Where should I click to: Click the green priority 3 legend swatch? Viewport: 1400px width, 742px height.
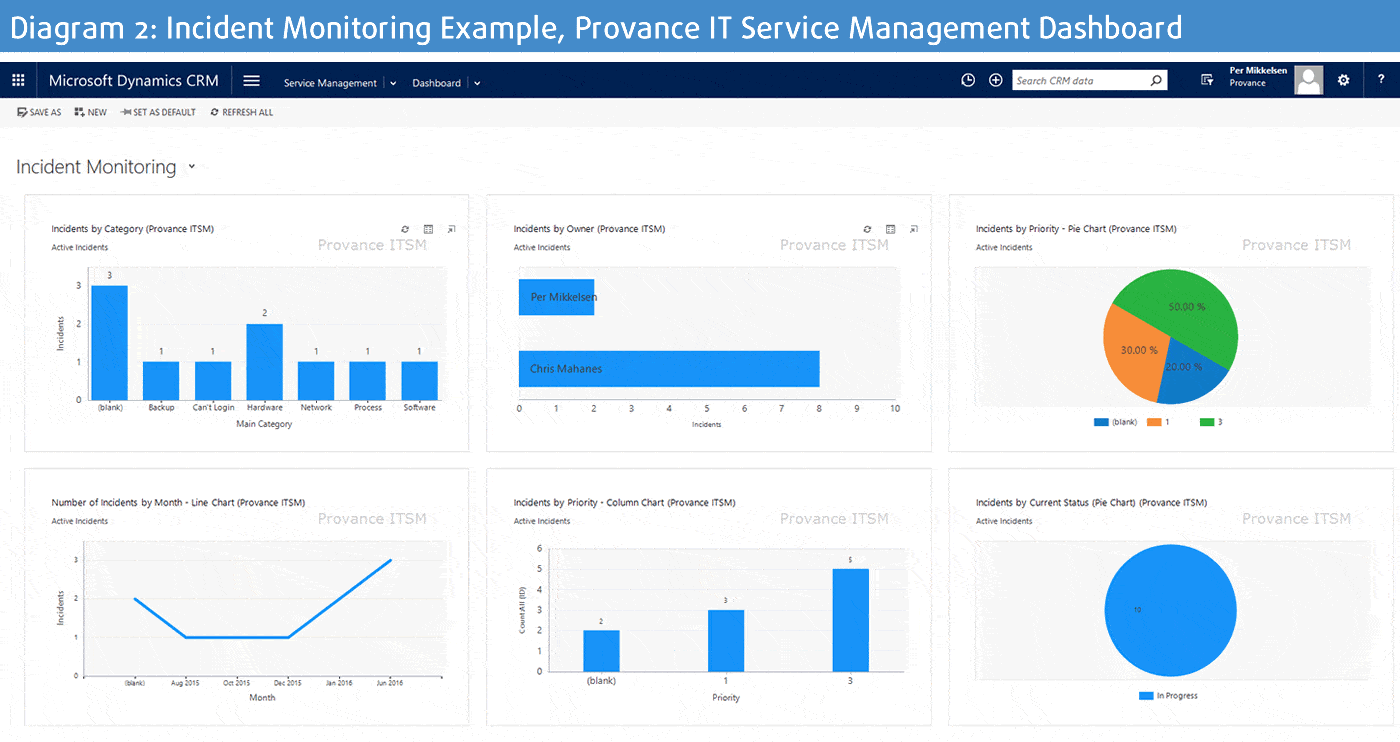1206,422
